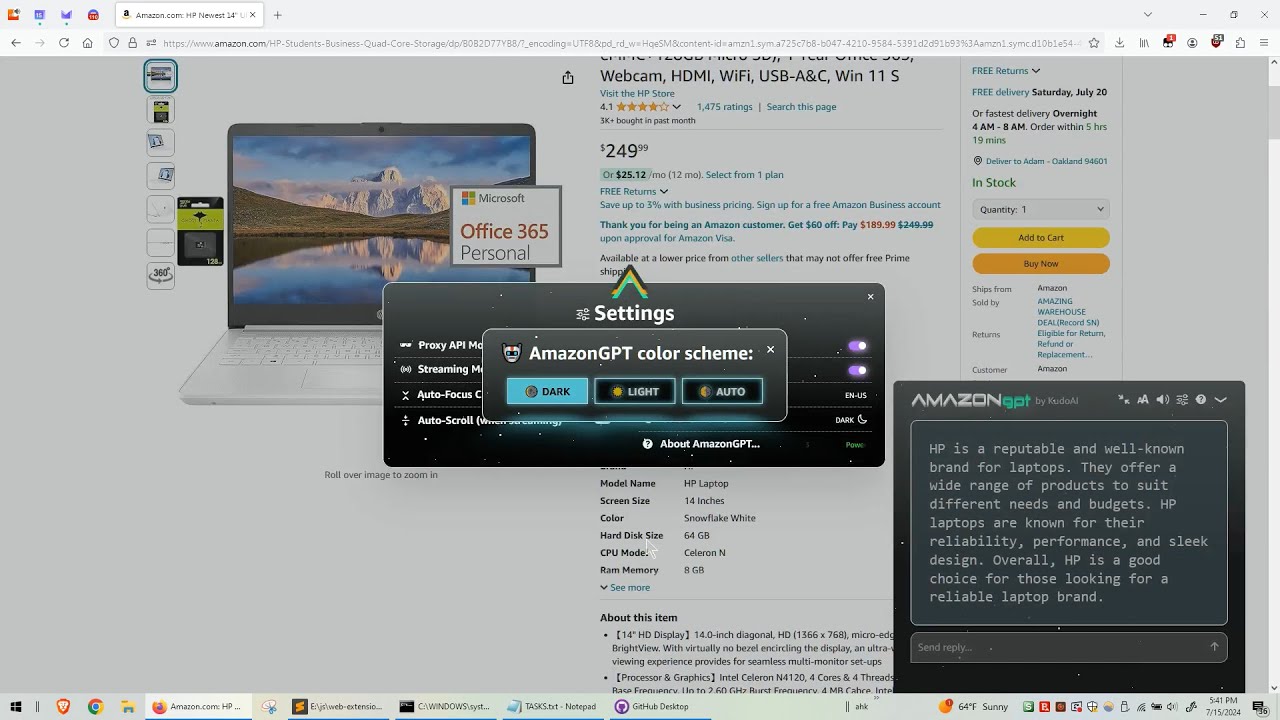This screenshot has height=720, width=1280.
Task: Click Add to Cart button
Action: (1041, 238)
